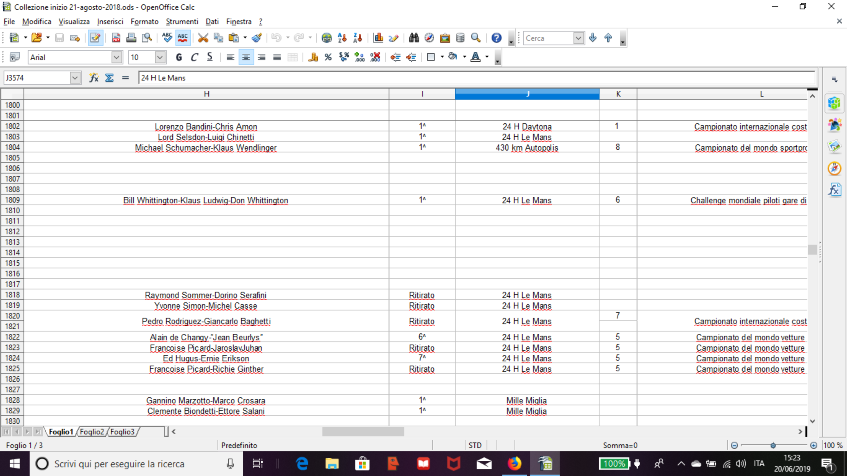Toggle italic C formatting
Image resolution: width=847 pixels, height=476 pixels.
click(194, 57)
